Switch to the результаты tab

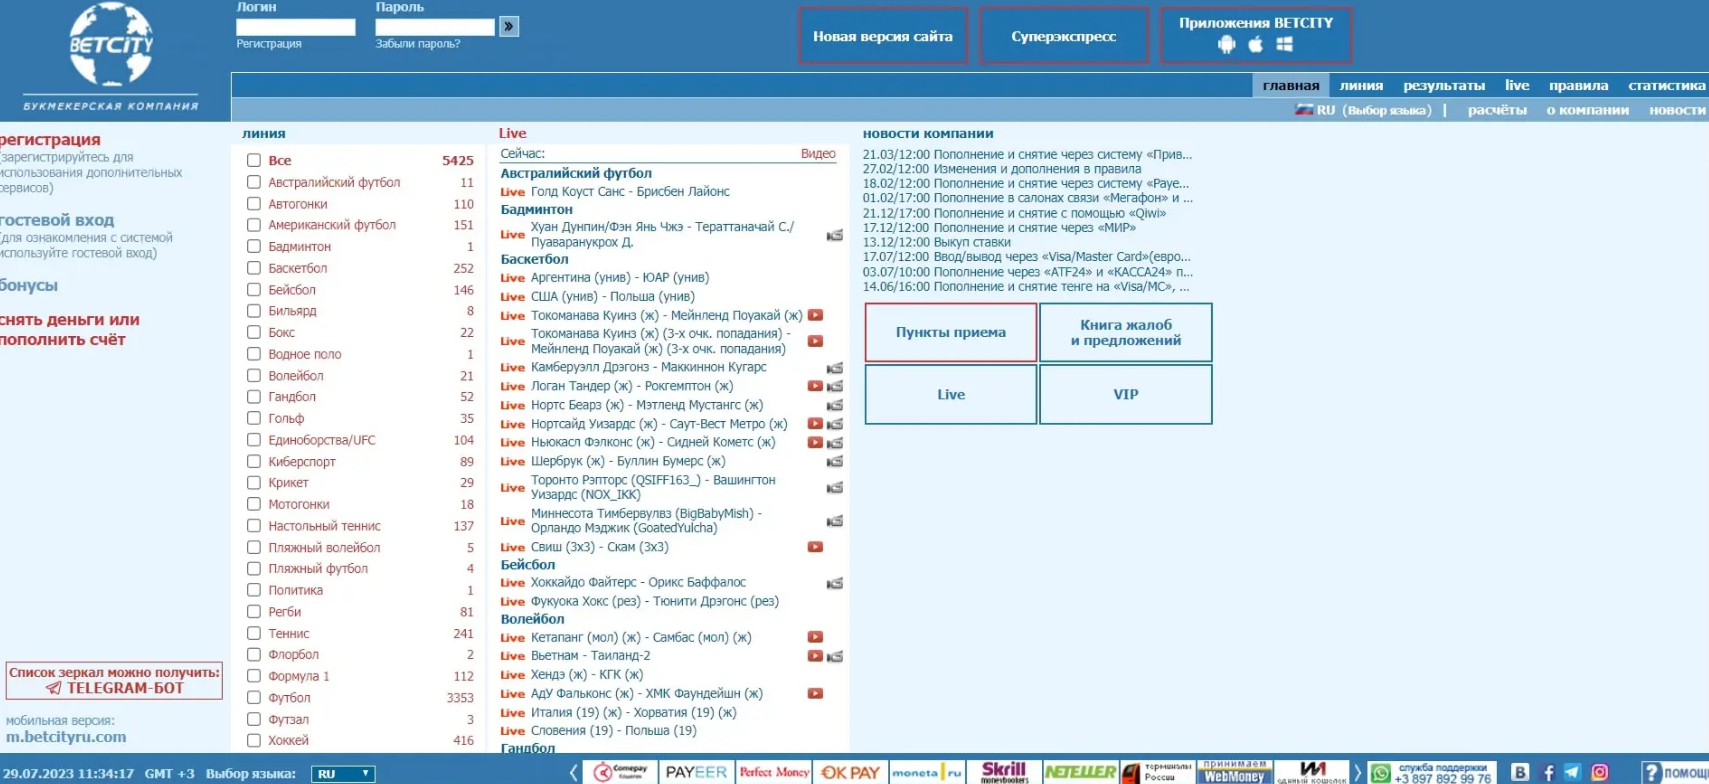(x=1443, y=86)
